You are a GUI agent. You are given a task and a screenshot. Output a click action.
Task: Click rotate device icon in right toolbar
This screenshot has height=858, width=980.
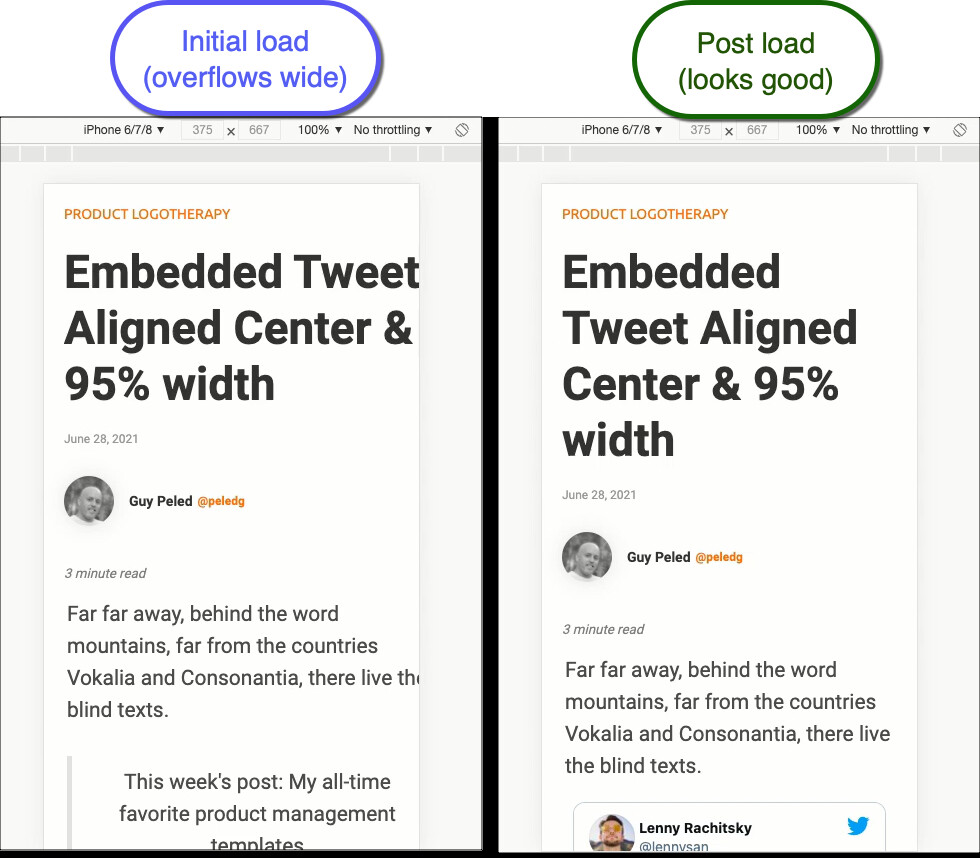959,130
